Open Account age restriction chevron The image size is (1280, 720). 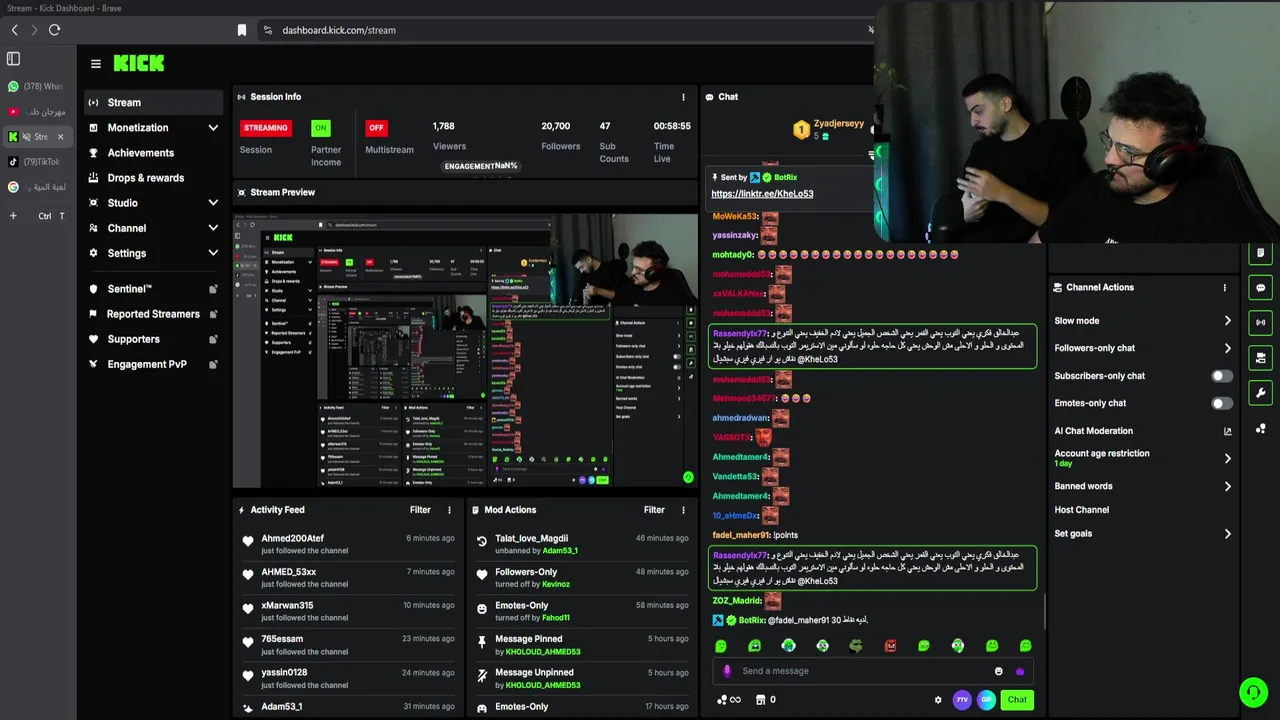tap(1228, 458)
